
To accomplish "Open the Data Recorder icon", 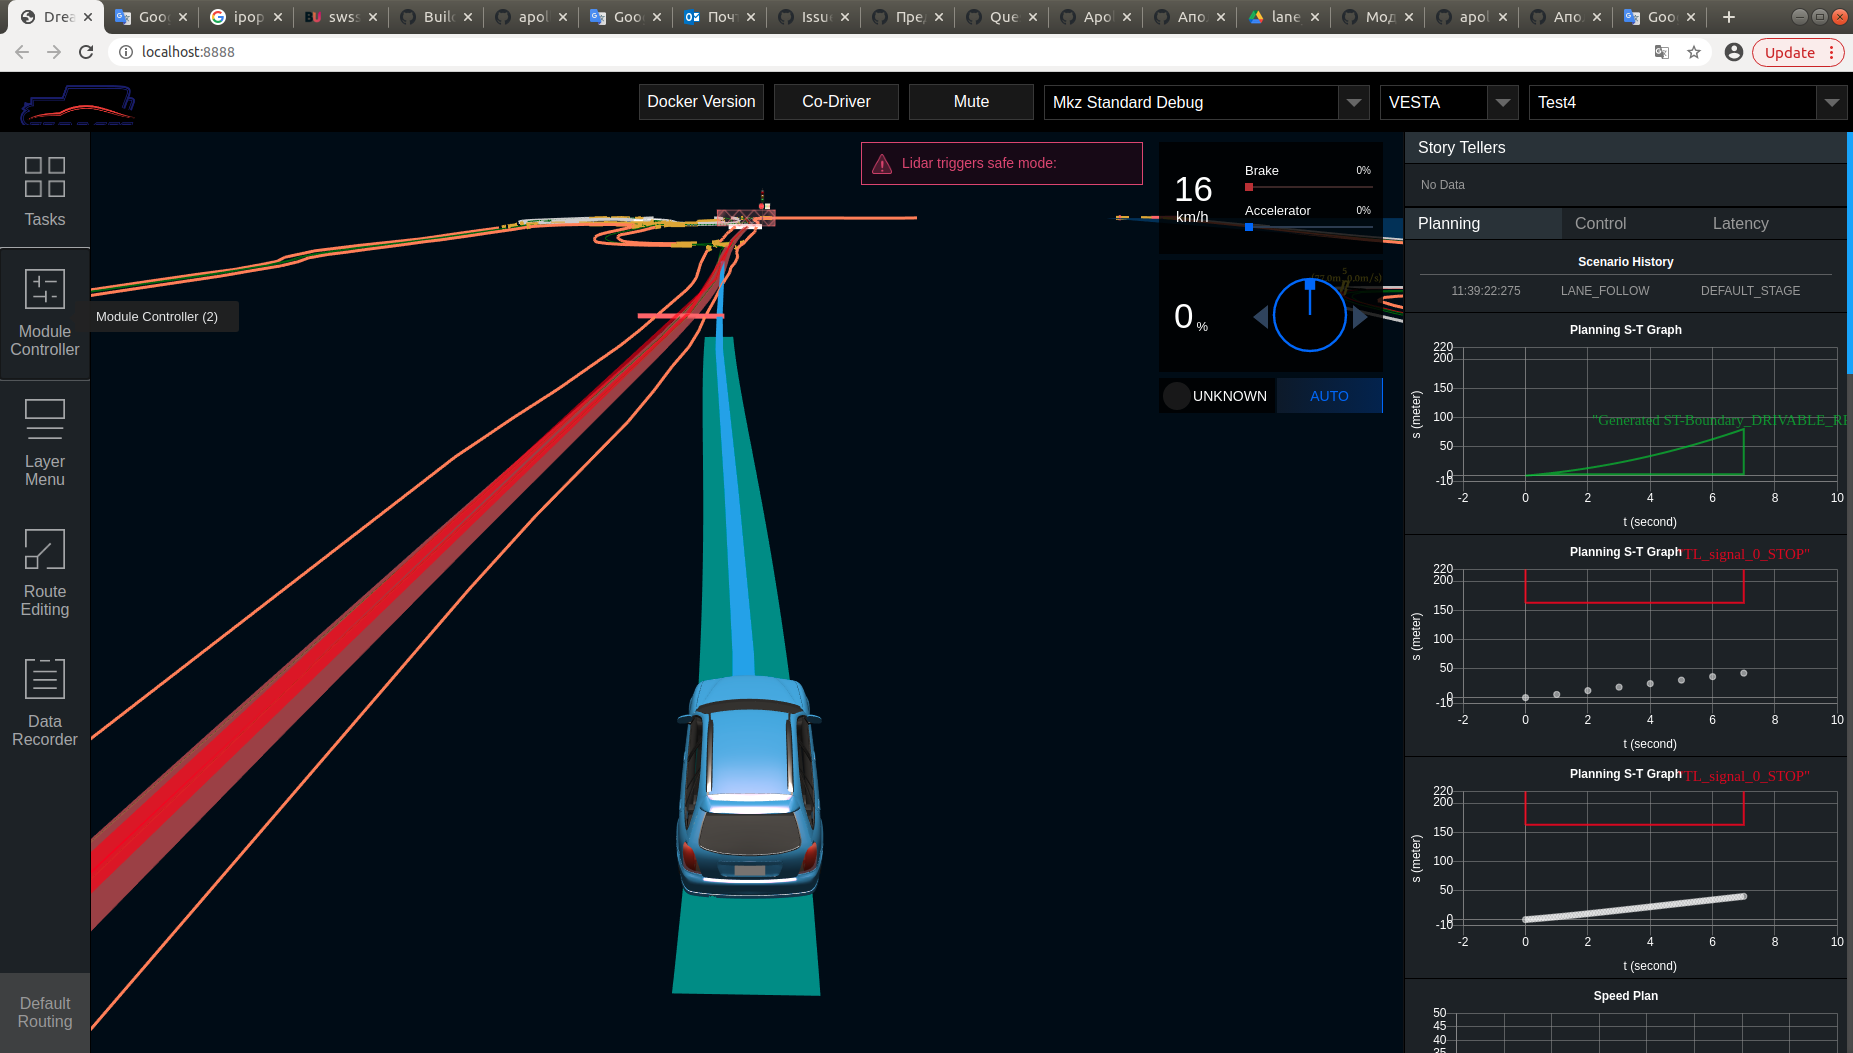I will tap(45, 679).
